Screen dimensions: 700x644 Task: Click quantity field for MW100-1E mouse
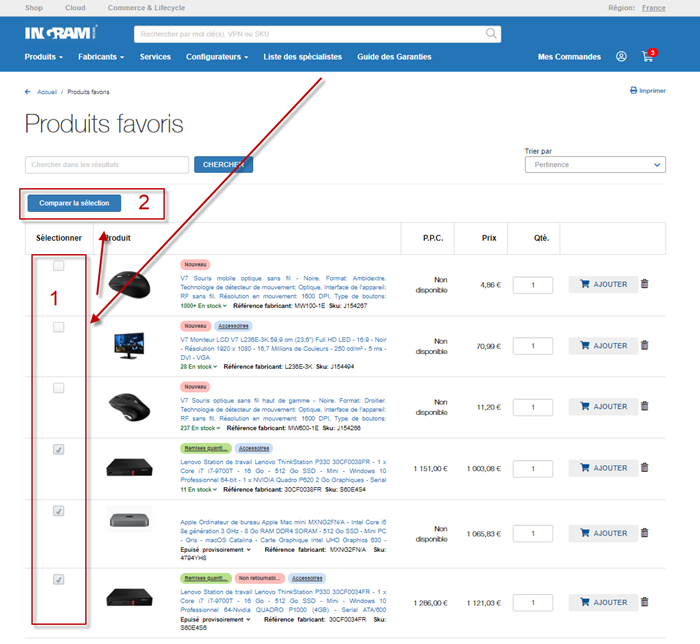[x=533, y=285]
